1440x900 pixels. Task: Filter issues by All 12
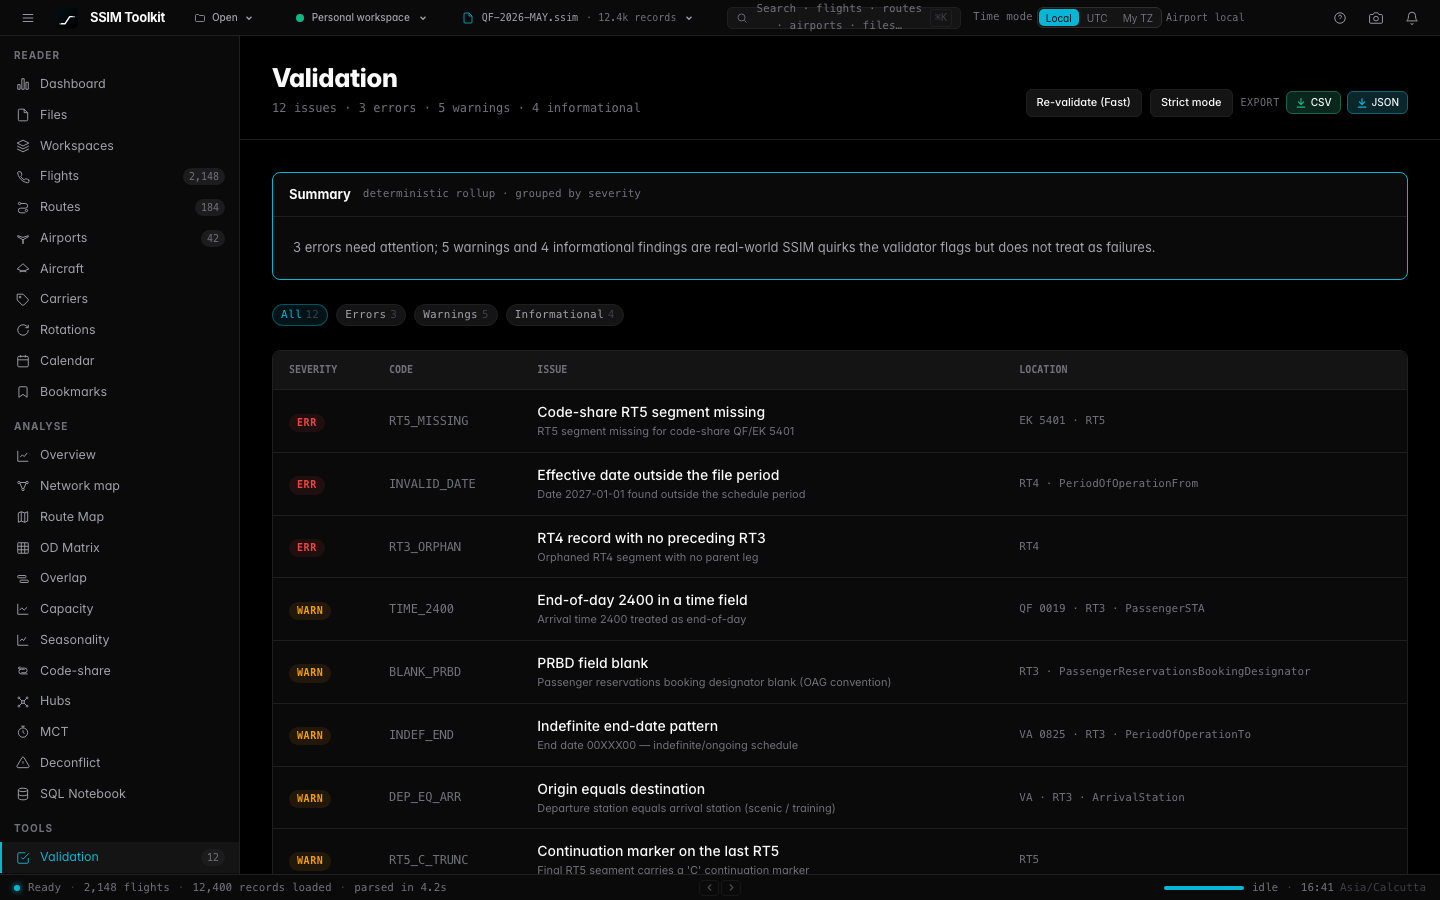[x=300, y=315]
